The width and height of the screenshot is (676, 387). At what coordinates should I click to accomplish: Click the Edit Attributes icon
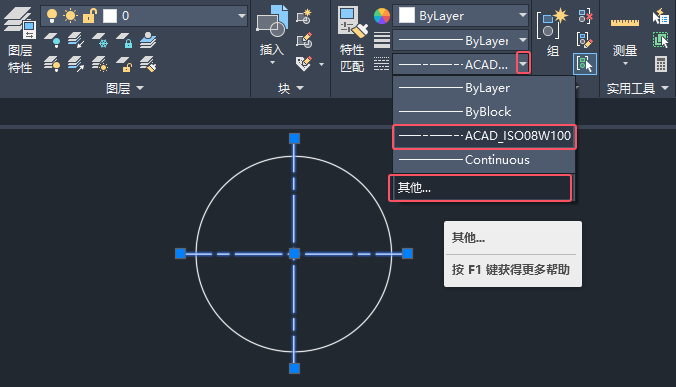(304, 64)
